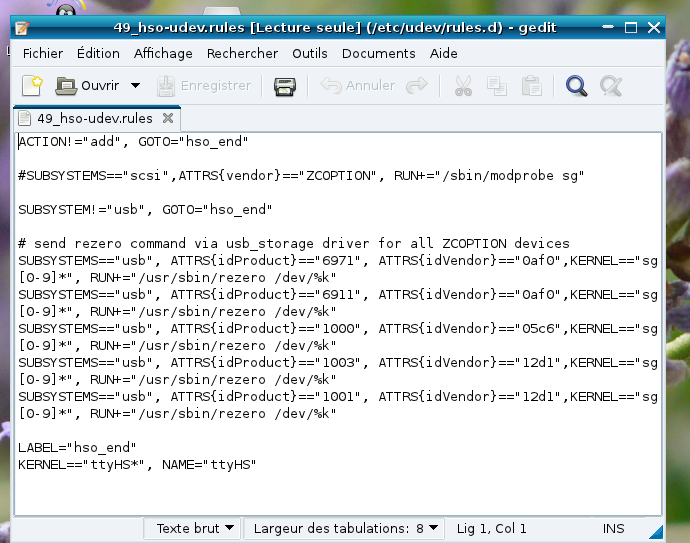
Task: Click the Annuler undo arrow
Action: click(331, 85)
